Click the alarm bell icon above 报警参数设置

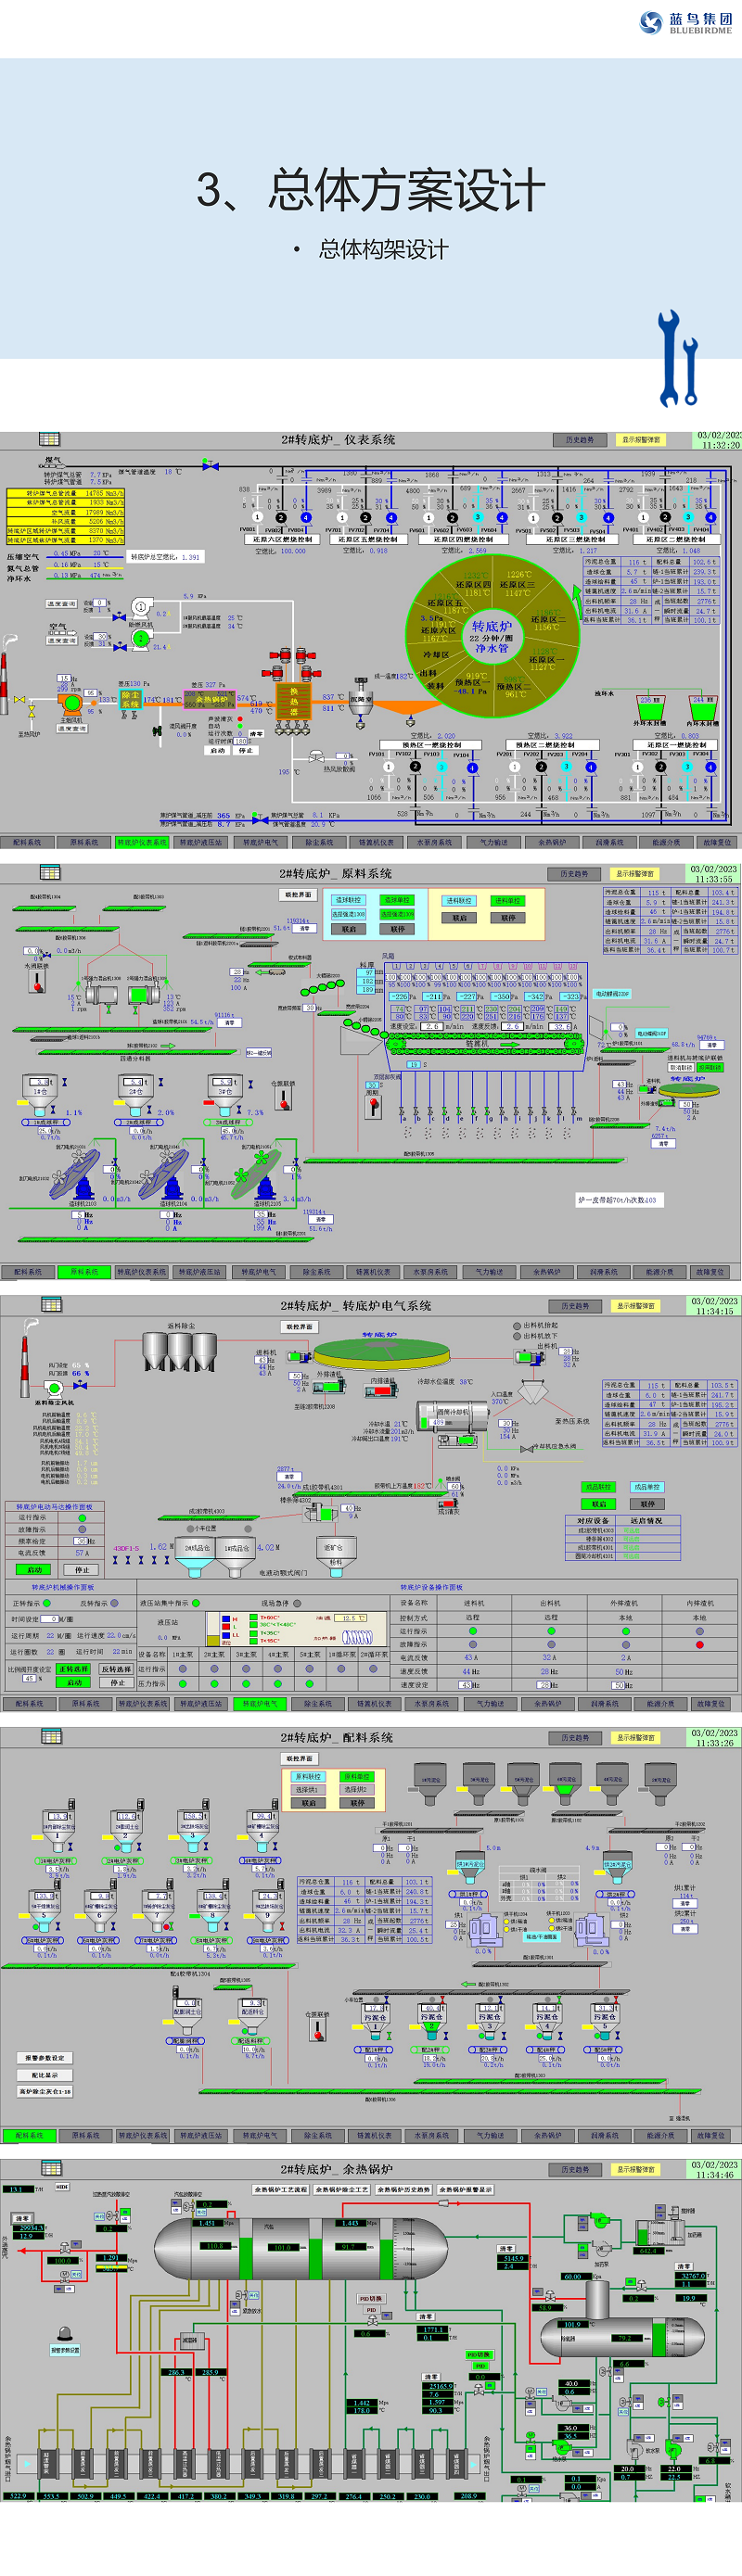pyautogui.click(x=65, y=2333)
